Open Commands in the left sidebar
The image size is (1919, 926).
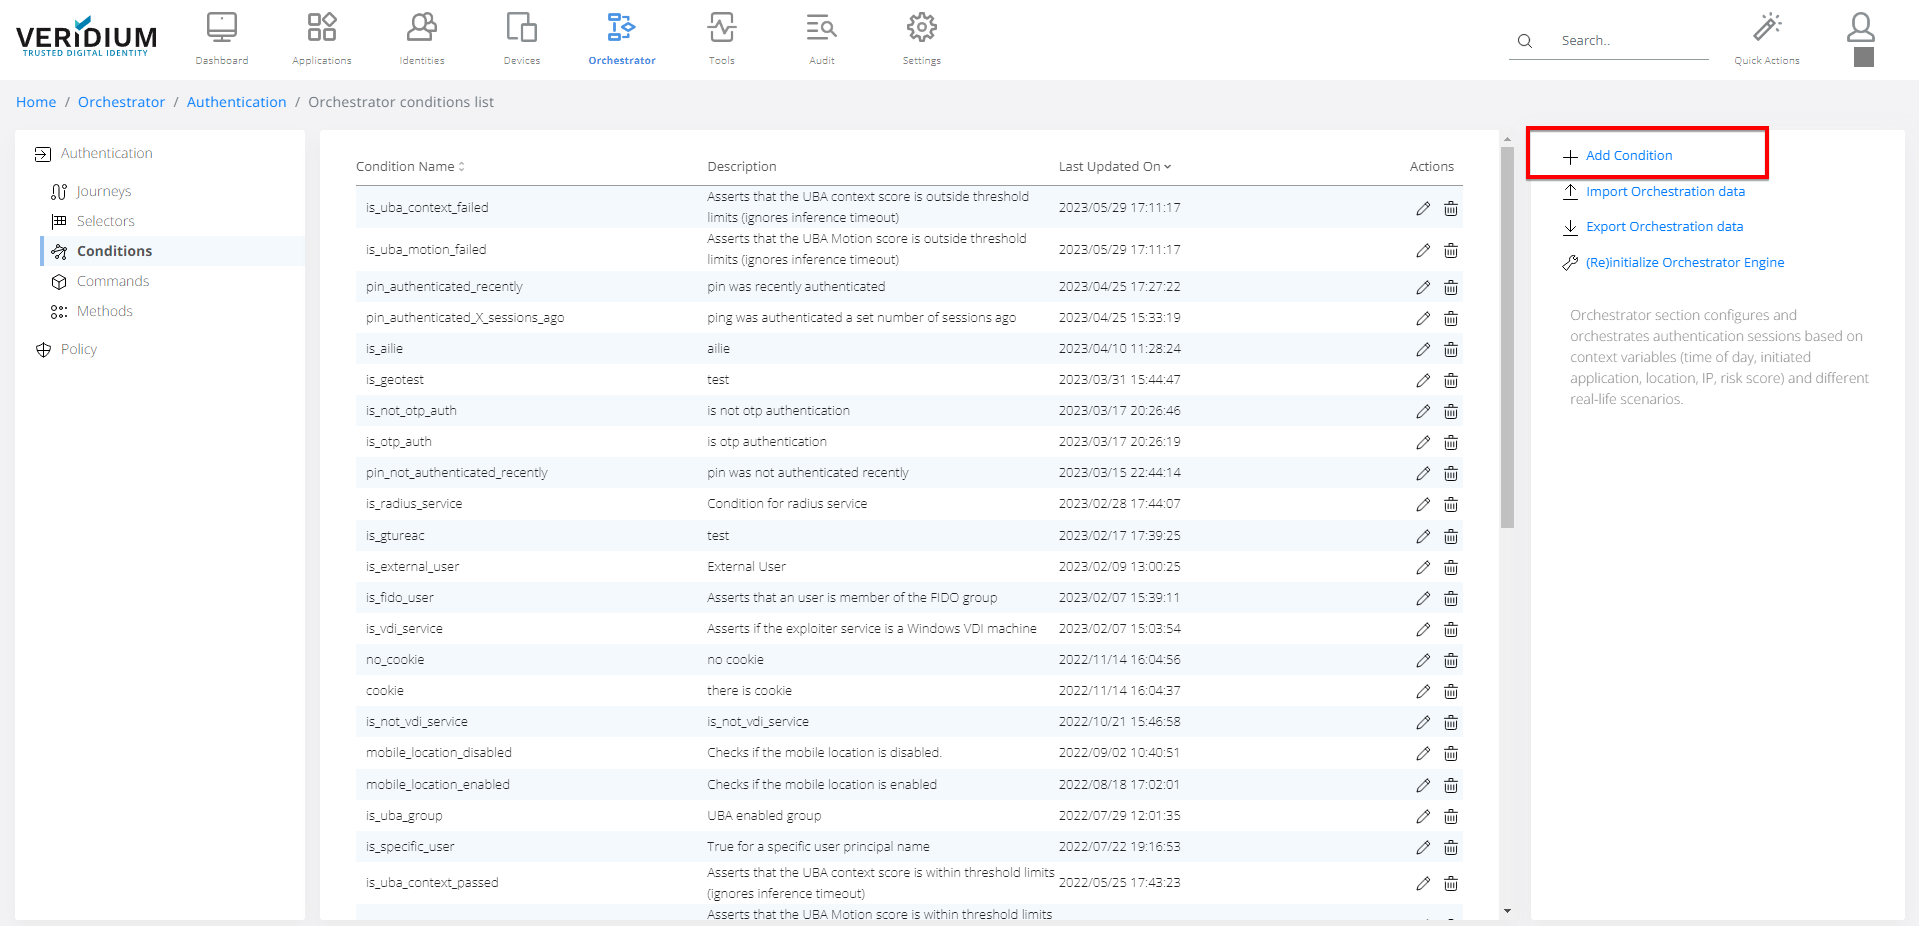112,281
